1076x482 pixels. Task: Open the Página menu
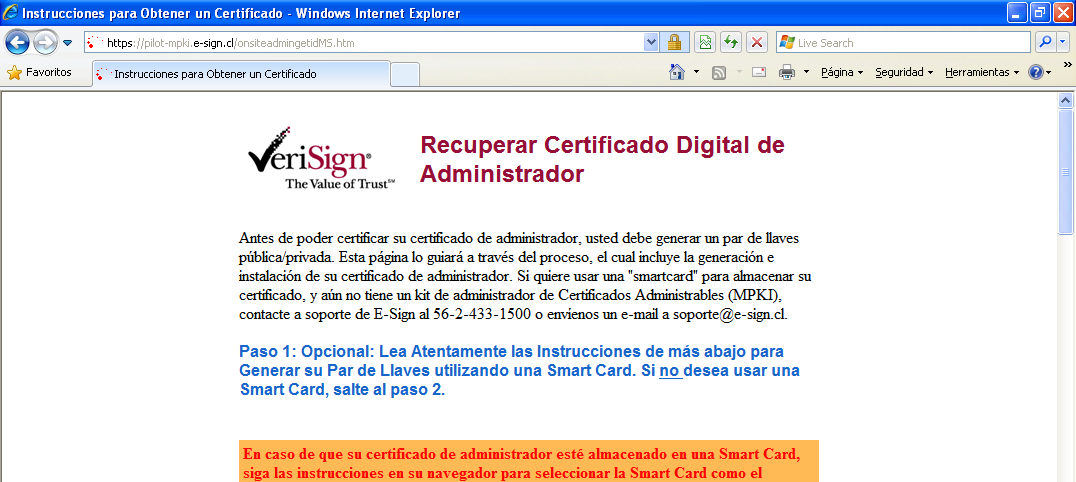tap(841, 73)
